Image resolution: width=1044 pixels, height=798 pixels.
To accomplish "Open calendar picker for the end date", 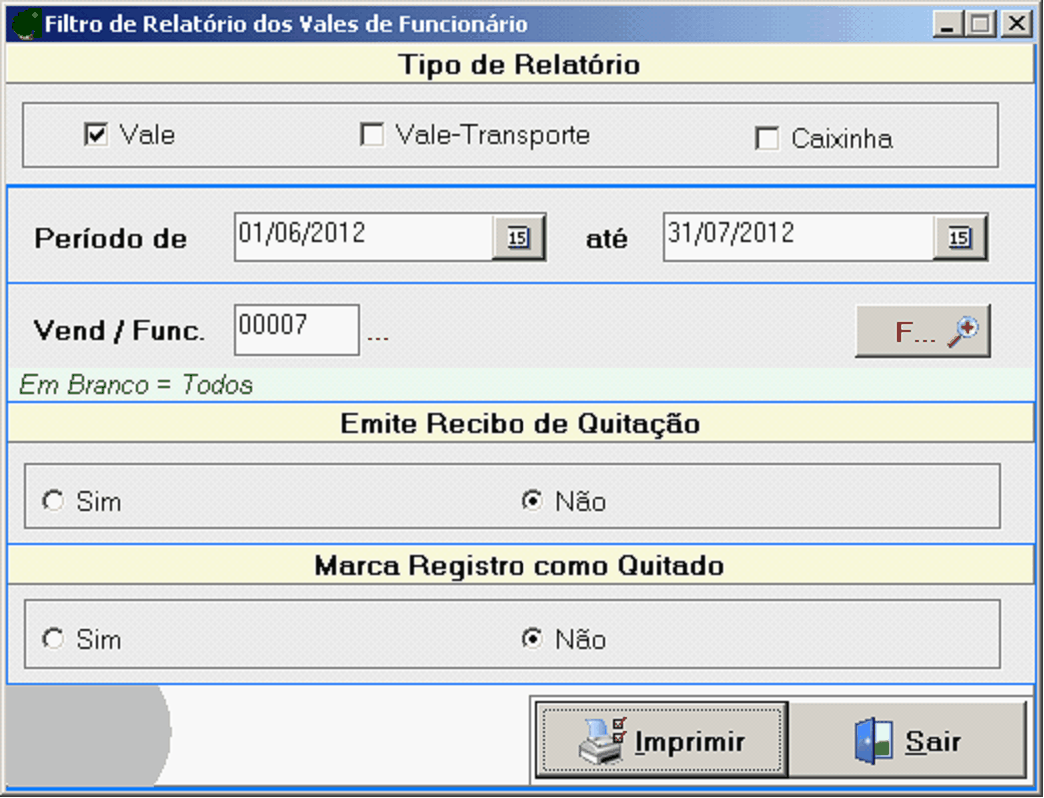I will [960, 238].
